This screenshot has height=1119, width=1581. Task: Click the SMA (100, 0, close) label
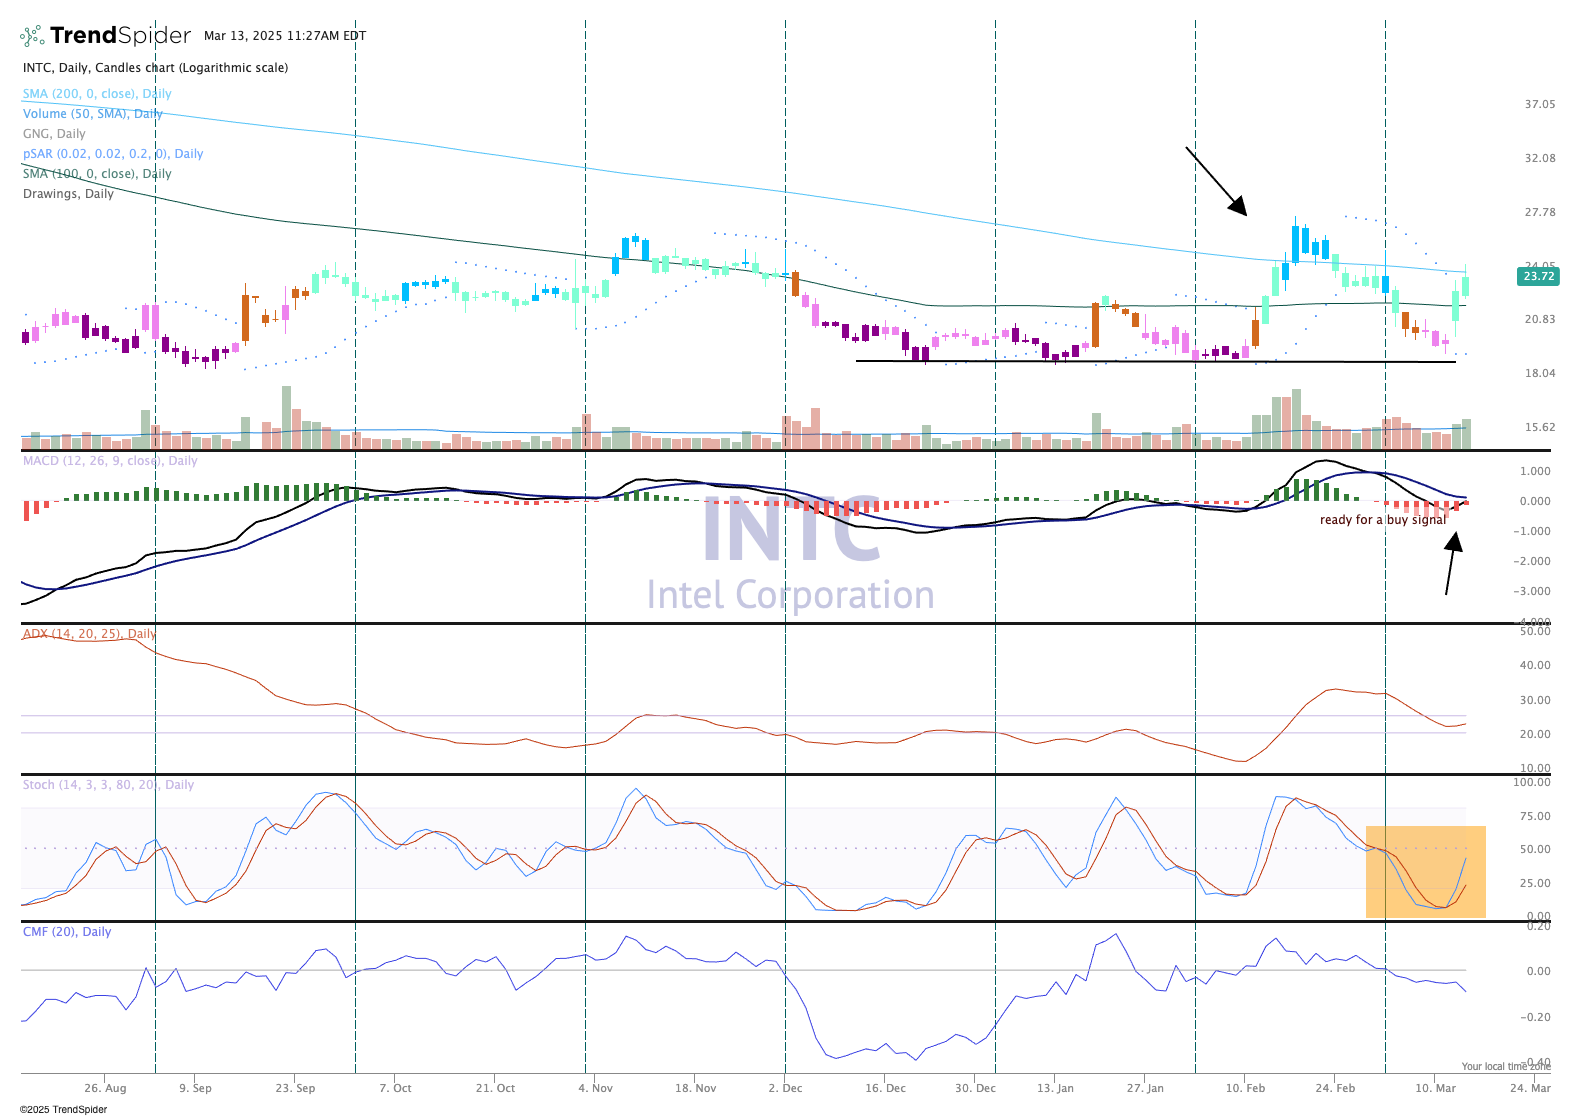(x=97, y=174)
